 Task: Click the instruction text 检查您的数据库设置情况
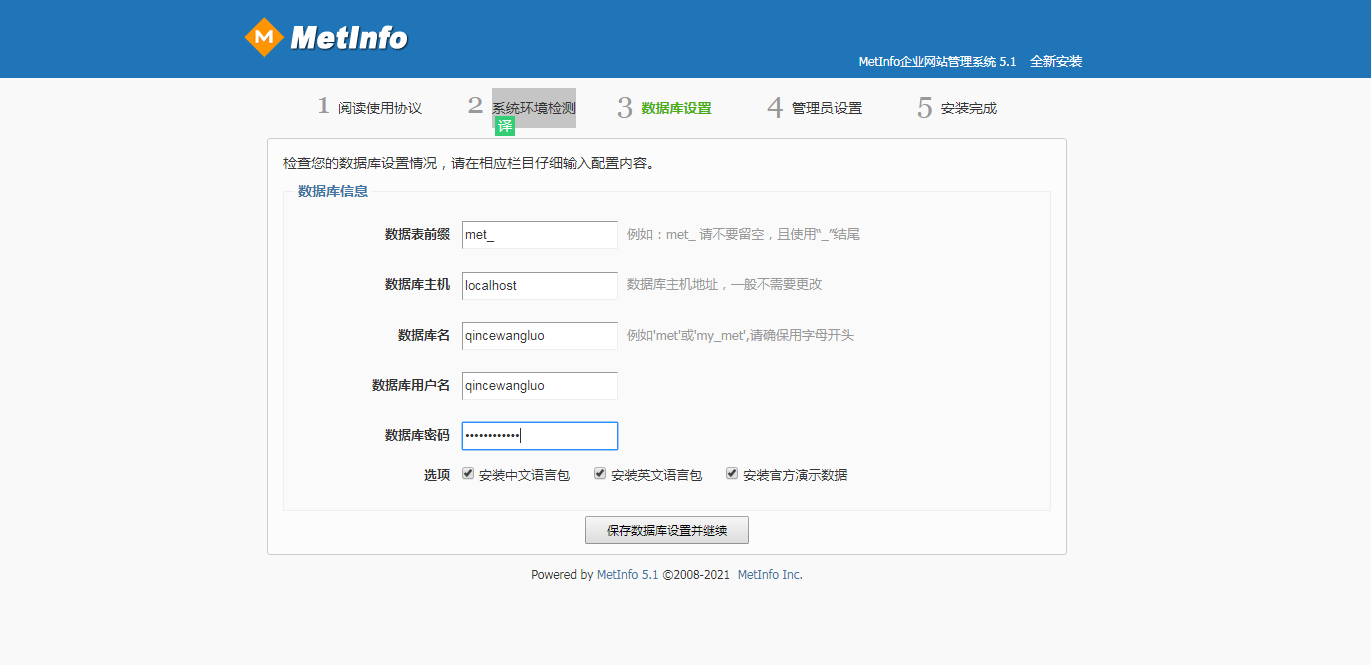(x=362, y=163)
